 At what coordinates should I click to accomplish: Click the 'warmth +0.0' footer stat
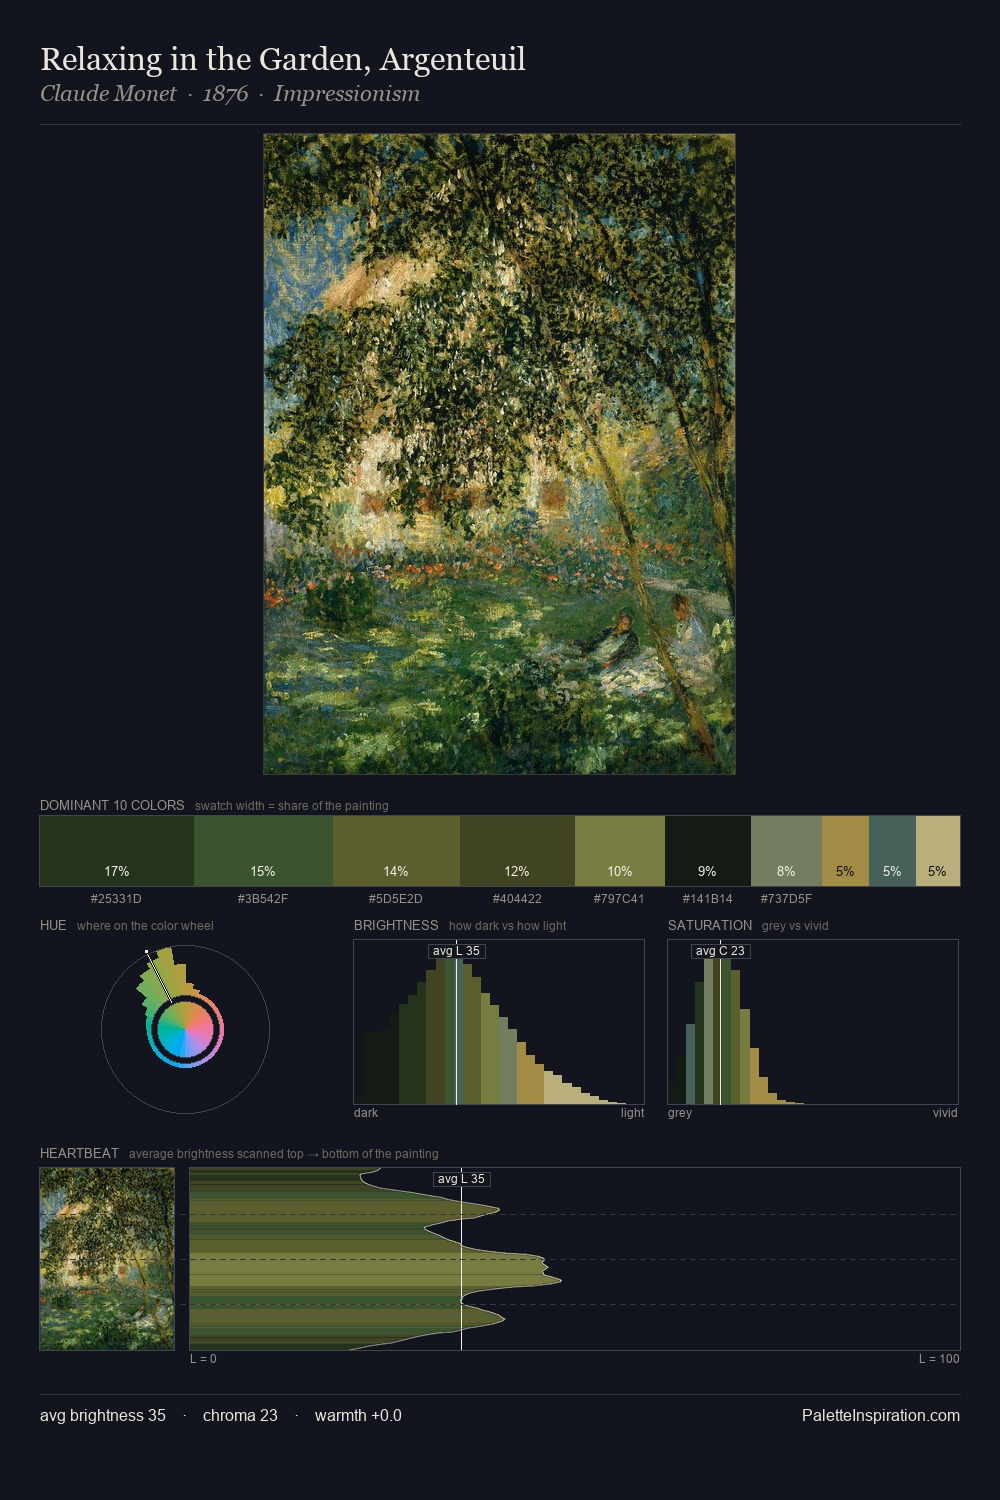coord(358,1415)
